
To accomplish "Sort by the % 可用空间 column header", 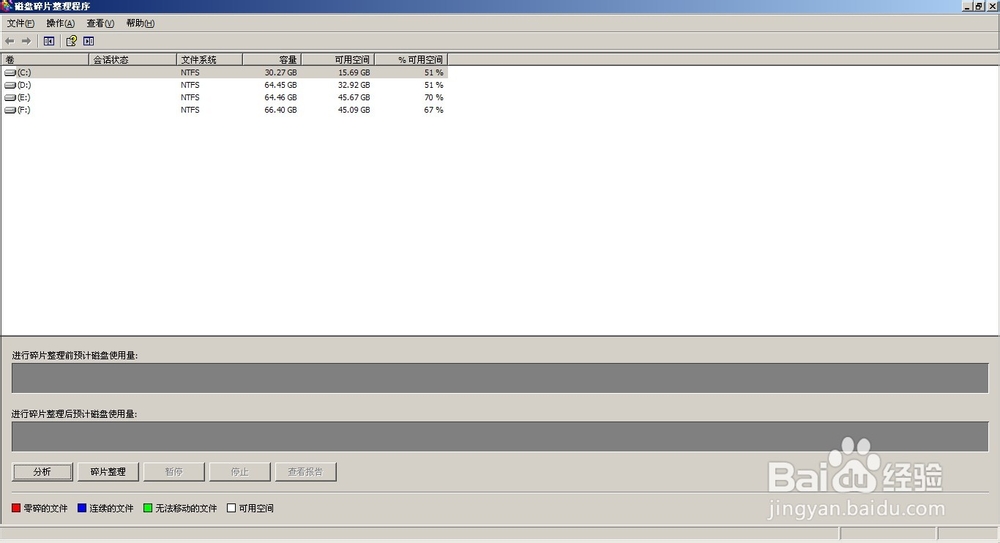I will (411, 59).
